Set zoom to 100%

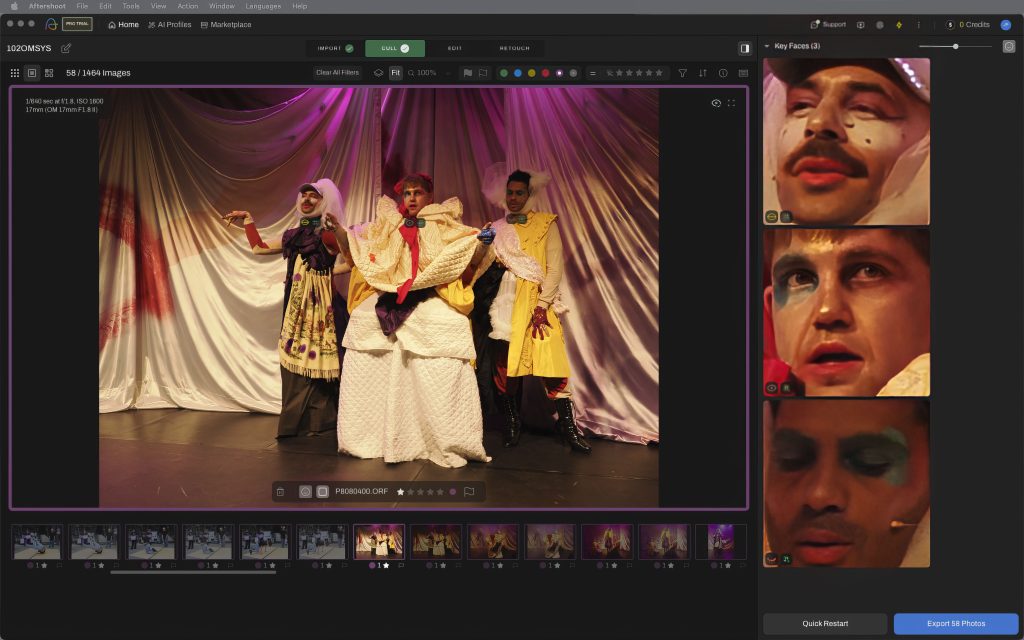(423, 73)
